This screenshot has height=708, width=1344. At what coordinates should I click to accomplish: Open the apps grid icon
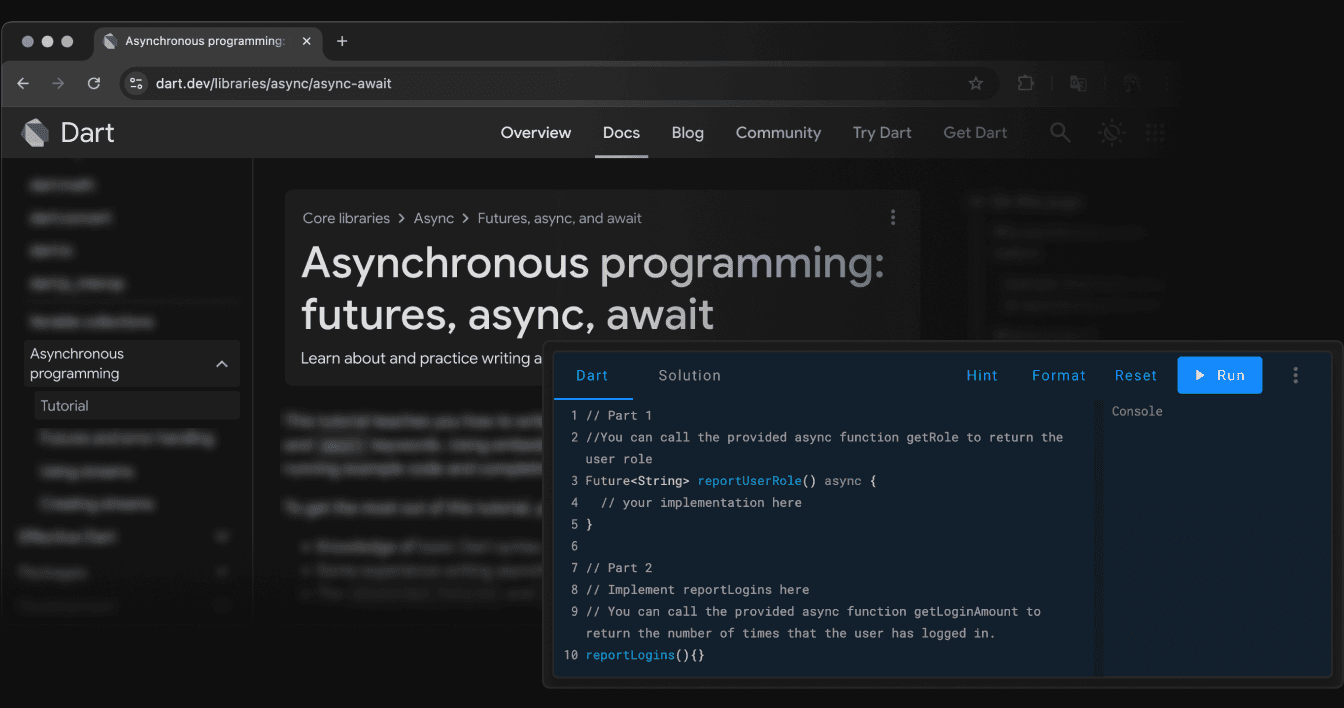pyautogui.click(x=1156, y=132)
